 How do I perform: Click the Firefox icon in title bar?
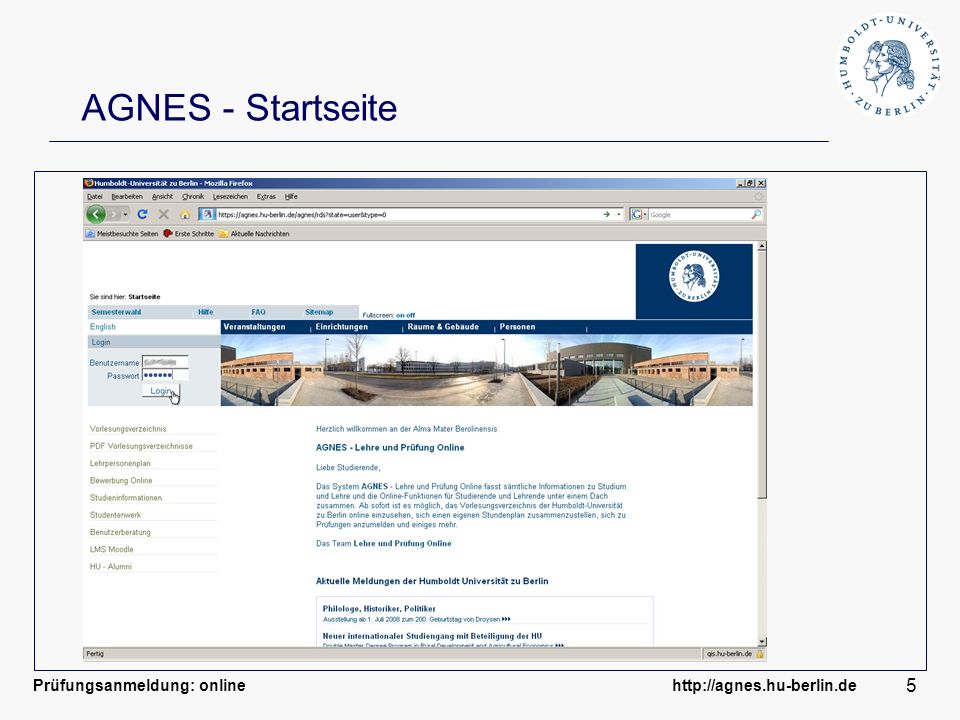89,183
